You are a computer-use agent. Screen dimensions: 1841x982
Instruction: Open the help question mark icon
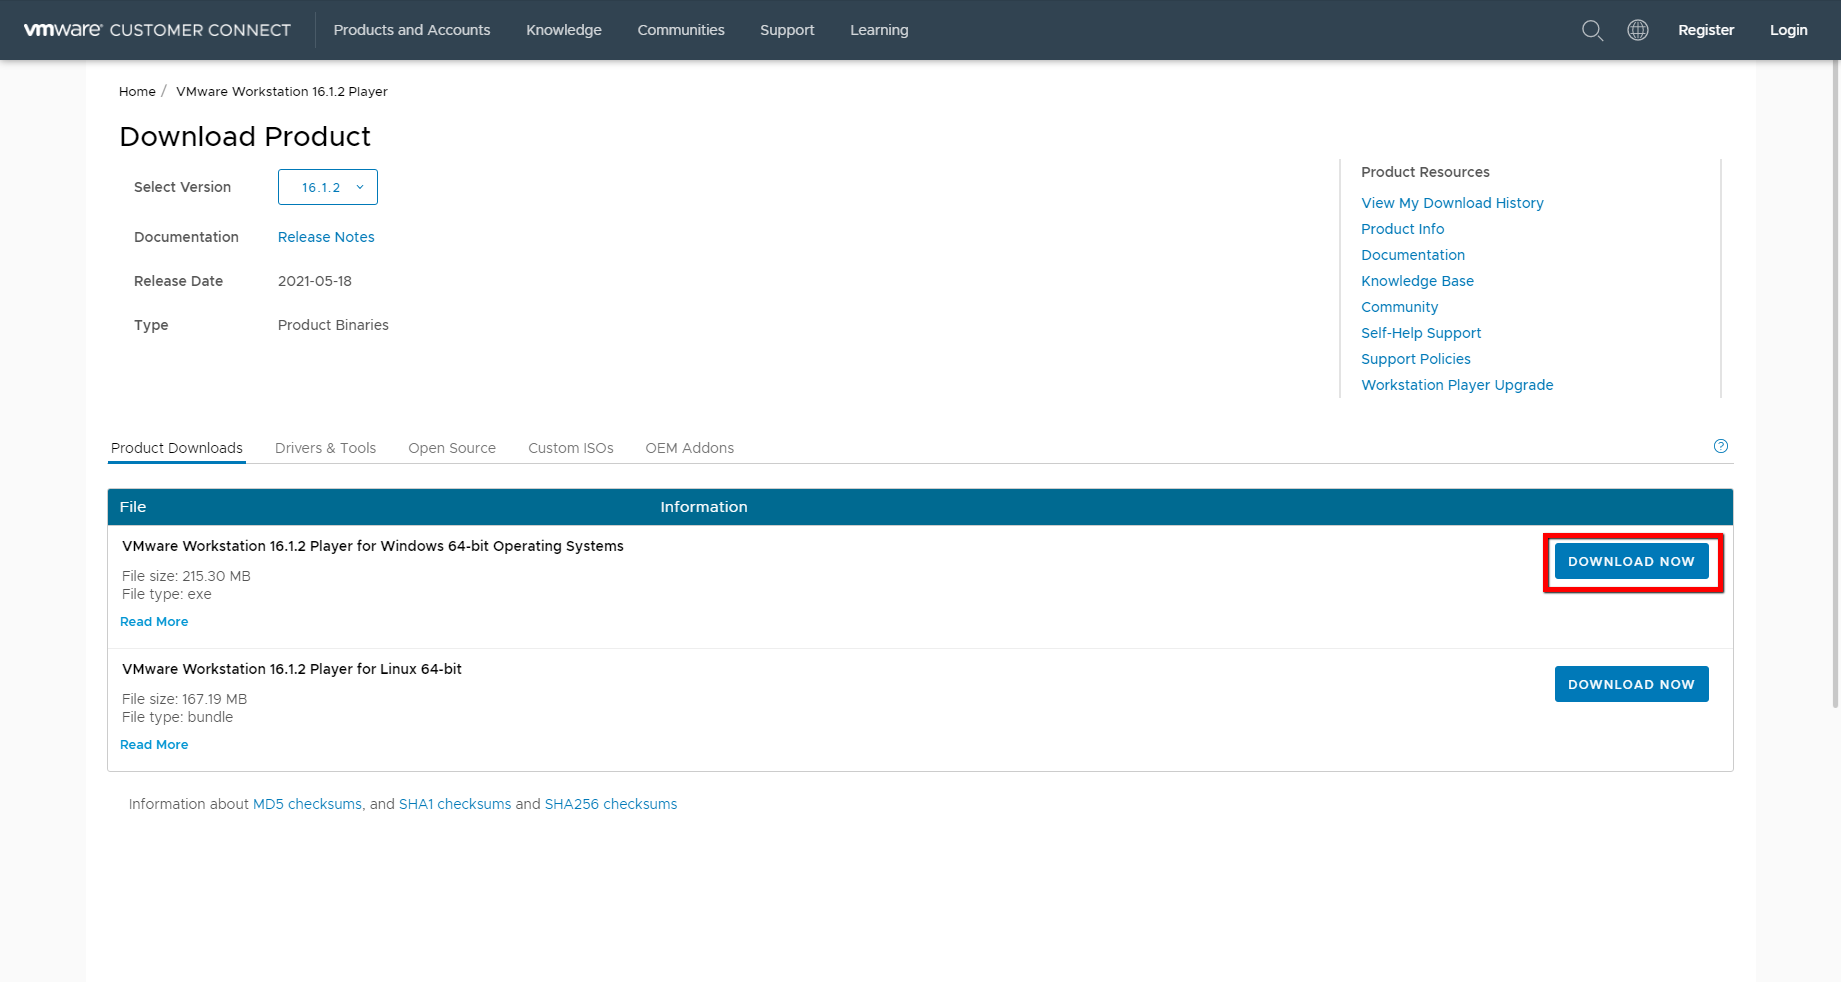[1721, 446]
